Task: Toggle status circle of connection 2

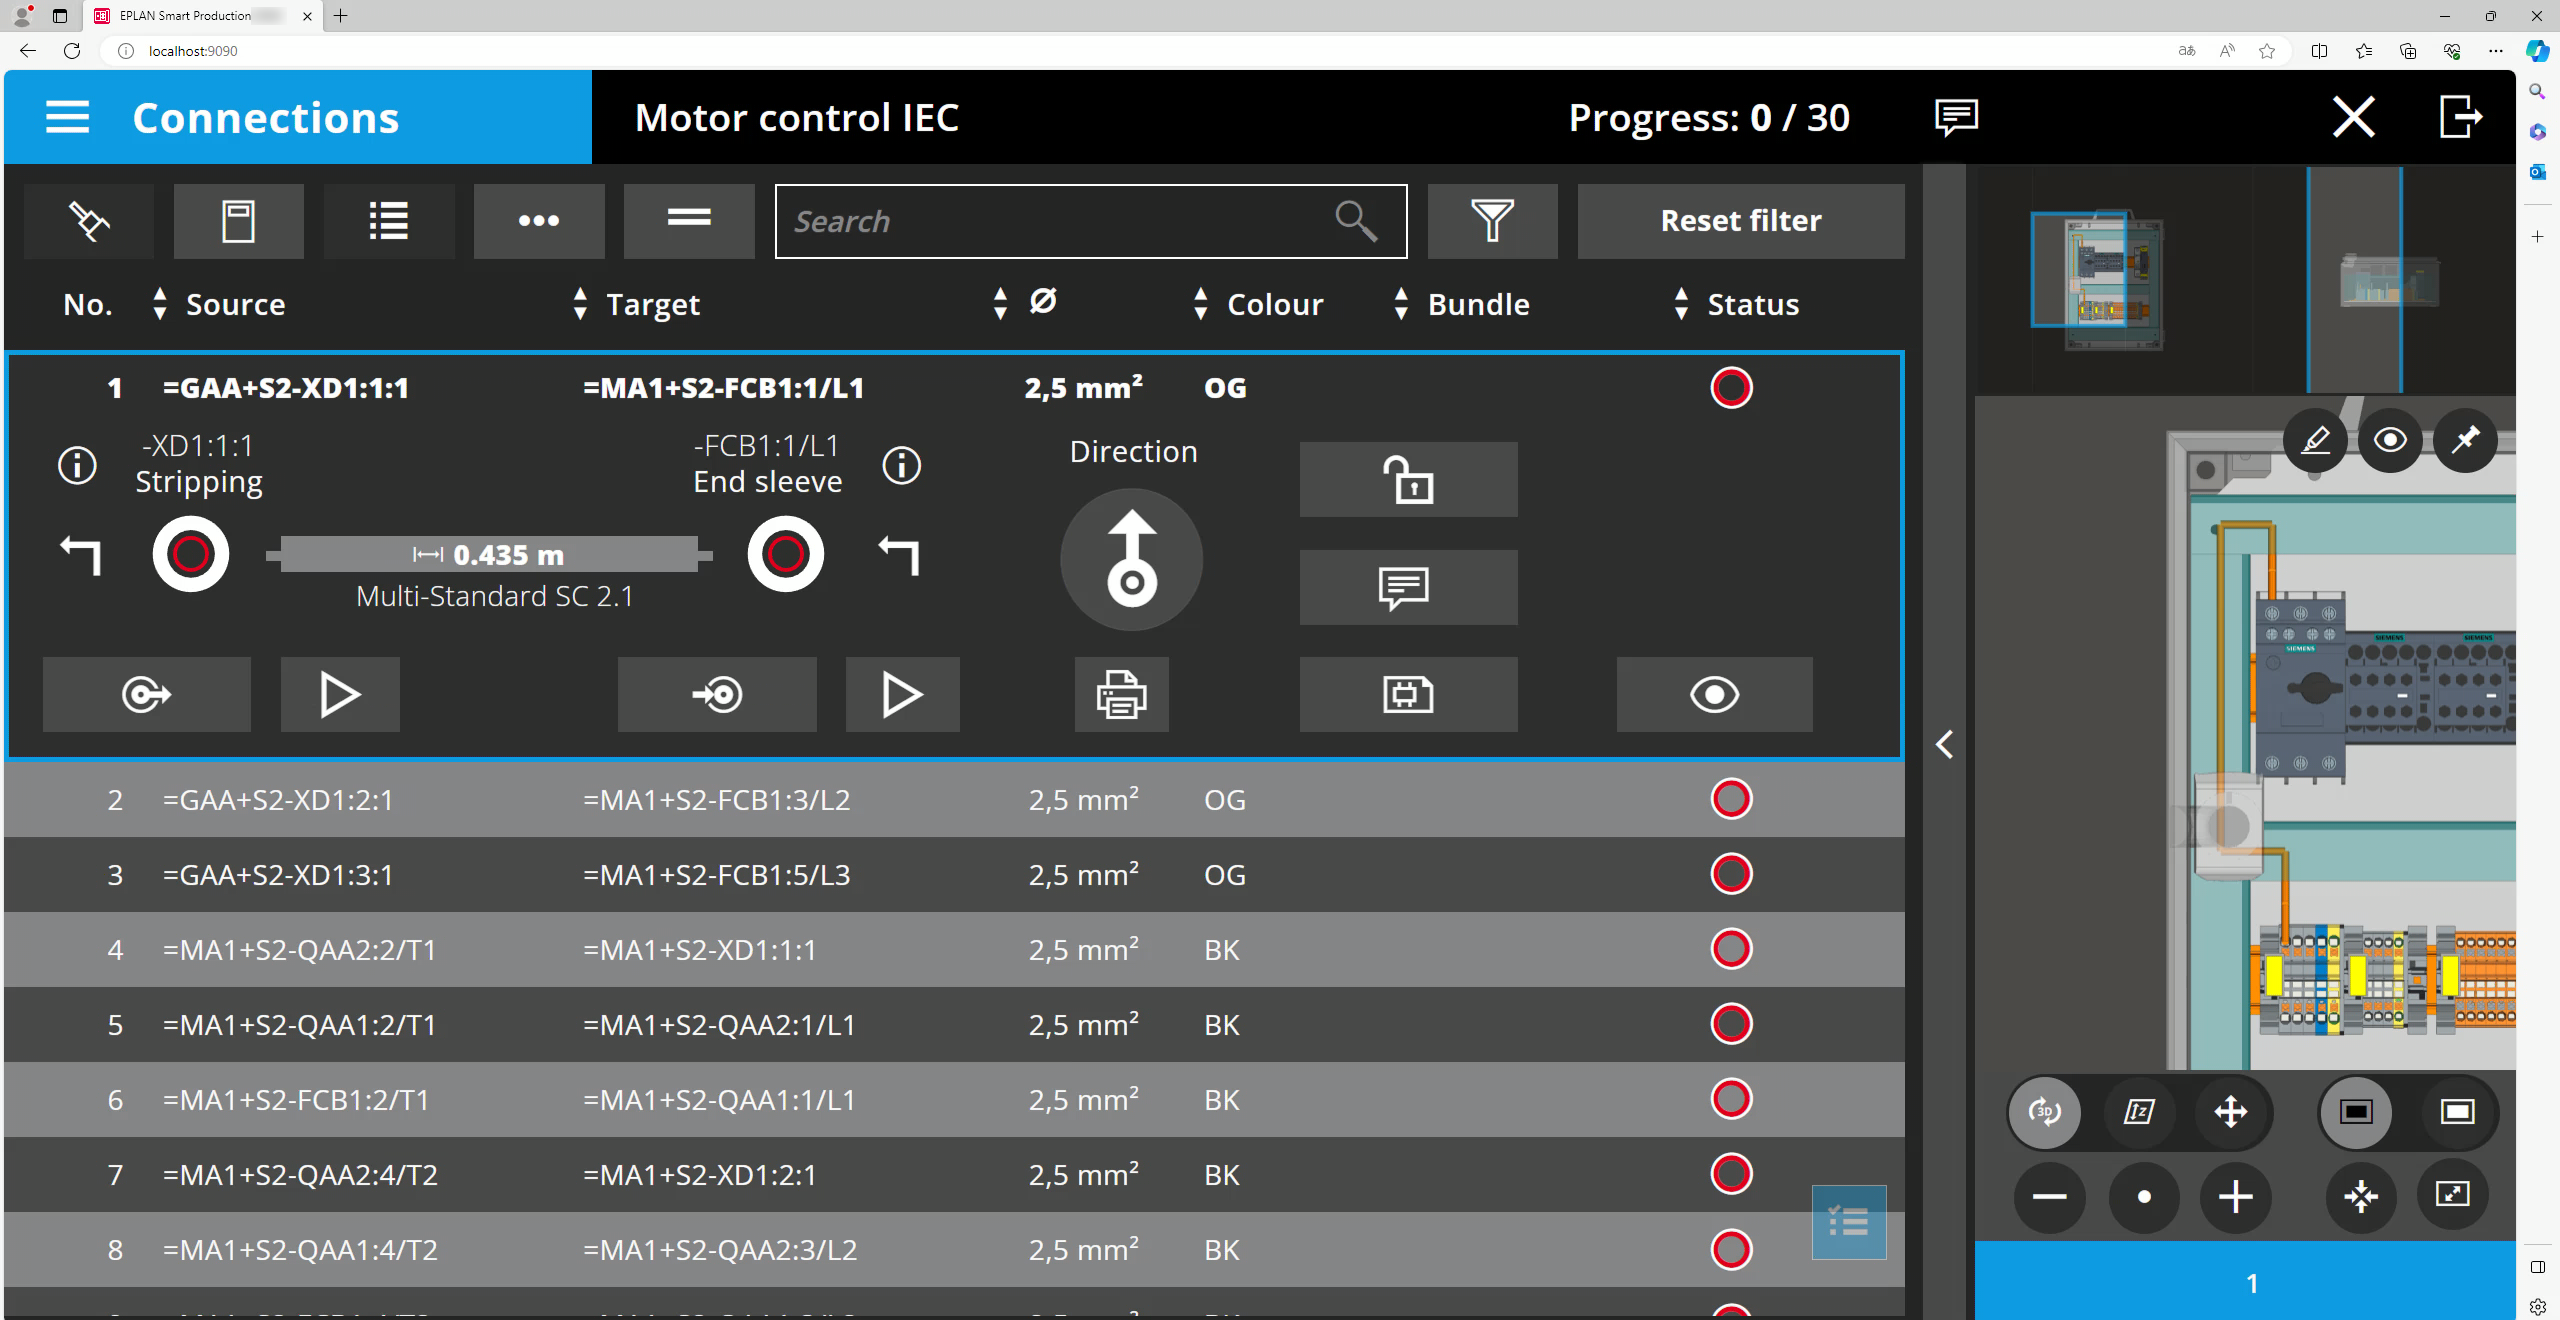Action: [1731, 799]
